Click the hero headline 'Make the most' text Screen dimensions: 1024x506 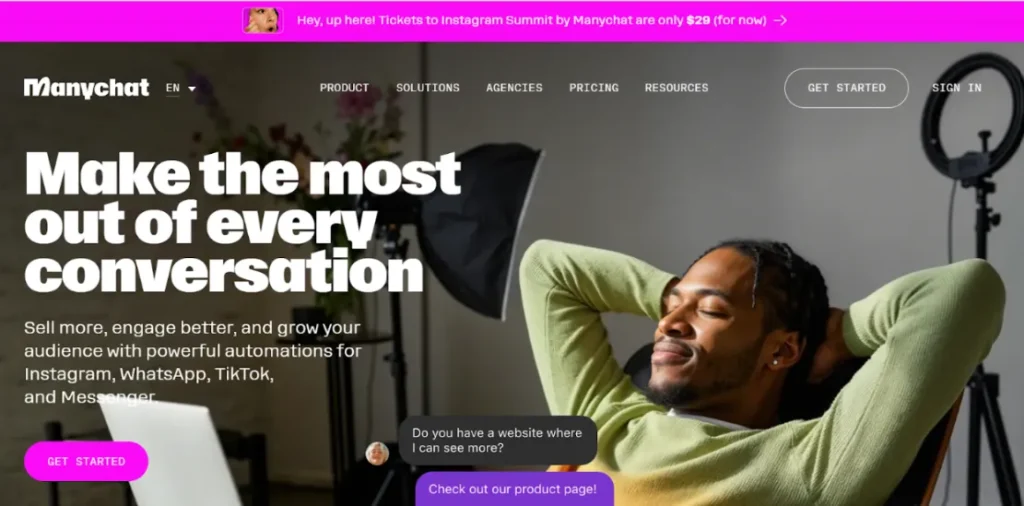point(242,173)
